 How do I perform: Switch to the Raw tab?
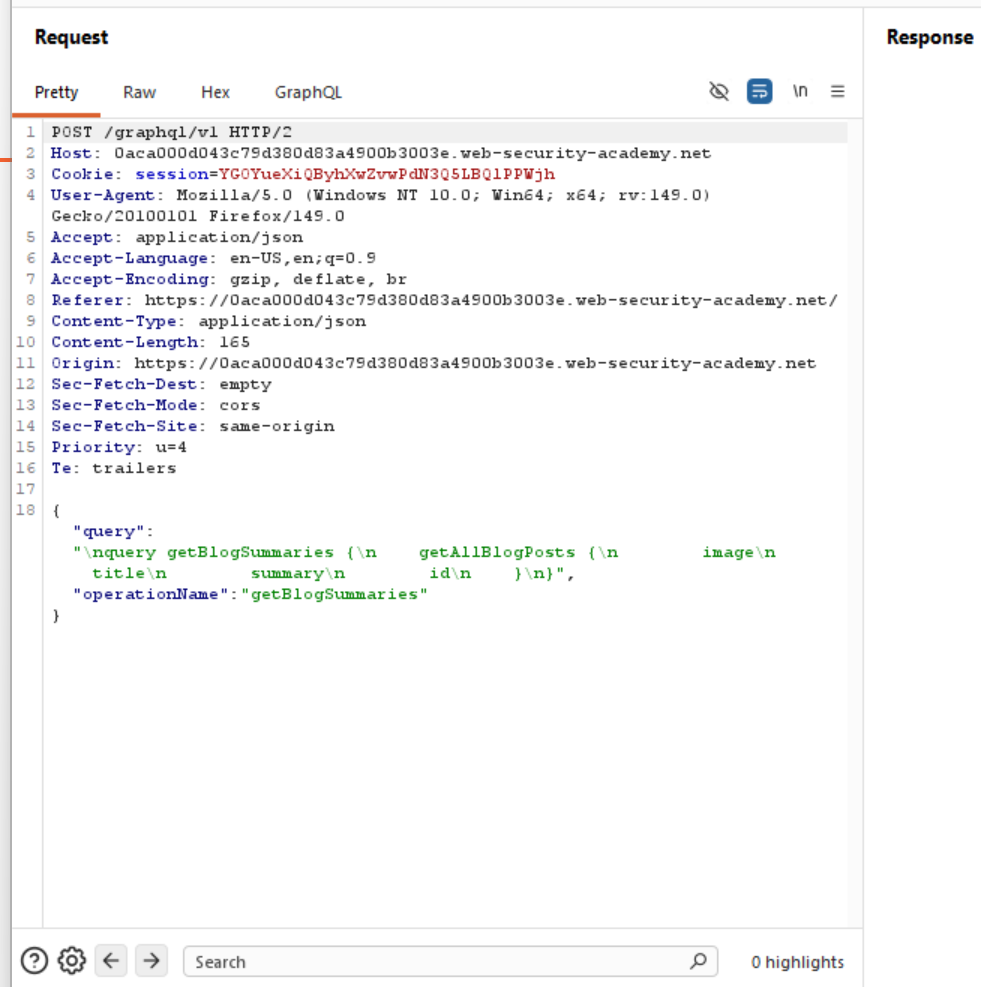139,93
